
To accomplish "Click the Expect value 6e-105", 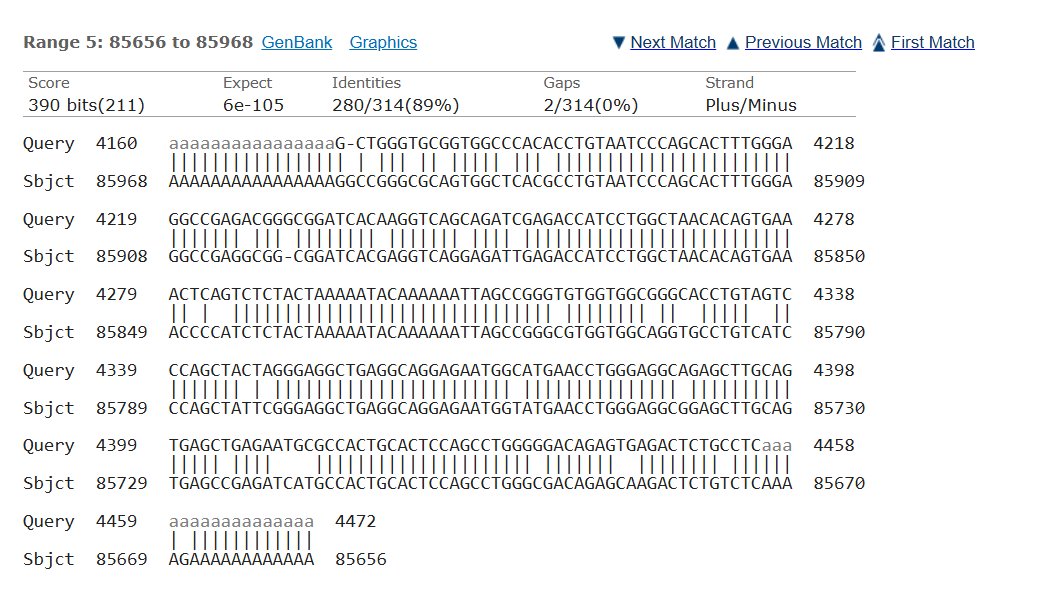I will 254,105.
